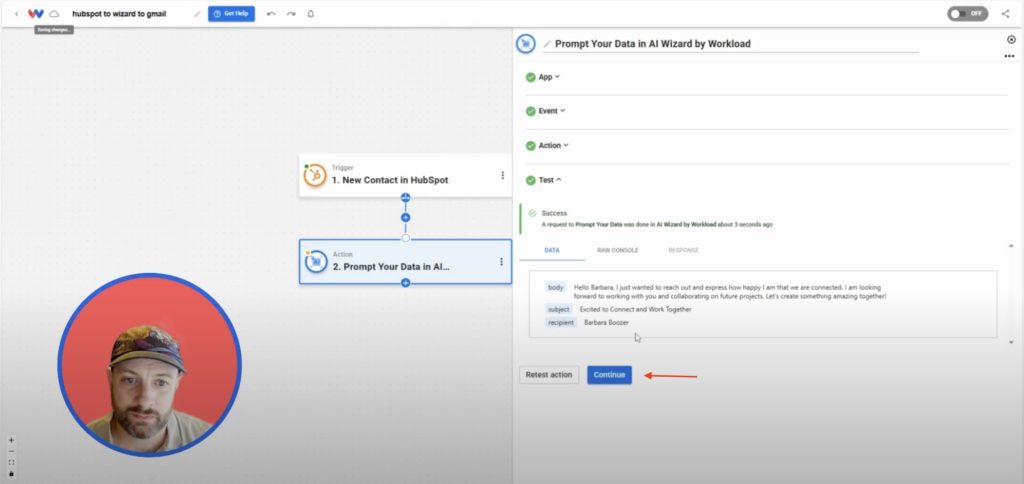Click the green check next to Event
This screenshot has width=1024, height=484.
pos(530,111)
